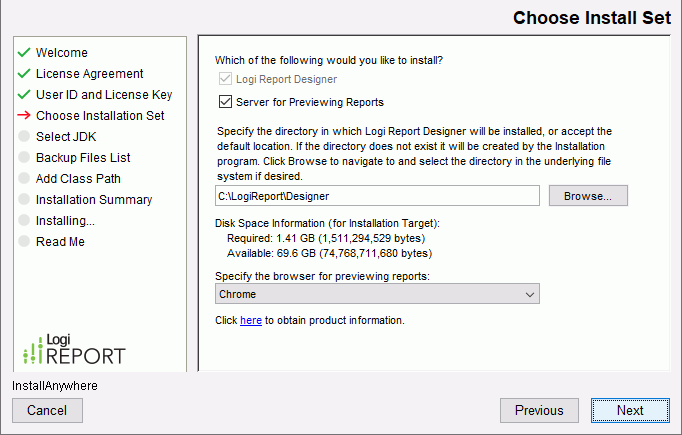
Task: Click the gray circle beside Read Me
Action: coord(24,241)
